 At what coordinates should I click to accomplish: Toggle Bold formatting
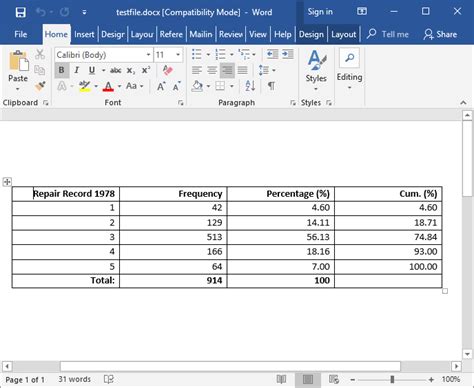[x=61, y=70]
